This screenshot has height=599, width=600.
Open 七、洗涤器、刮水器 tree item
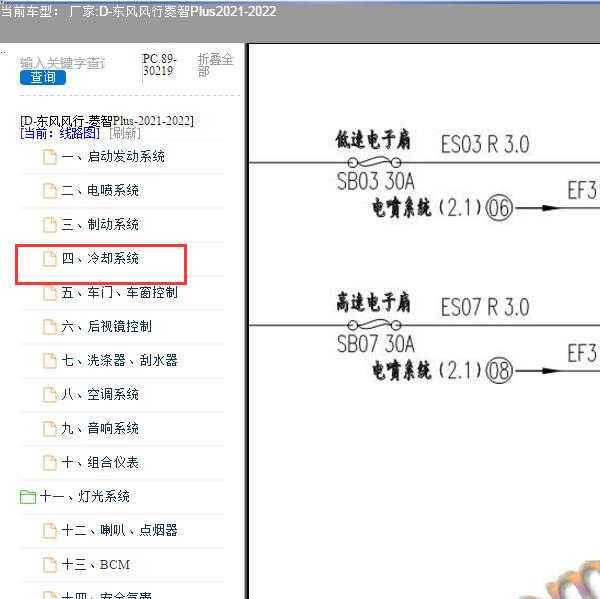click(x=119, y=360)
